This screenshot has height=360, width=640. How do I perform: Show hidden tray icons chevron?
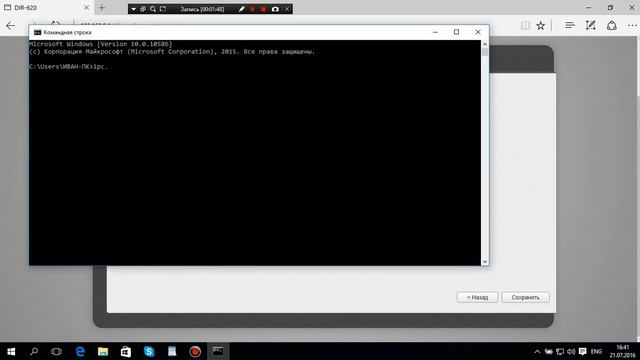point(537,351)
